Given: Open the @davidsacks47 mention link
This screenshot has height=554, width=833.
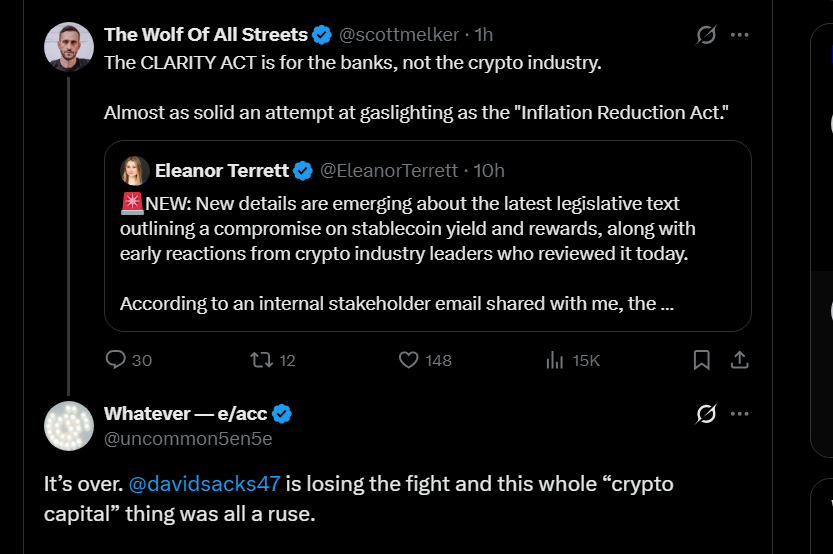Looking at the screenshot, I should pyautogui.click(x=207, y=484).
